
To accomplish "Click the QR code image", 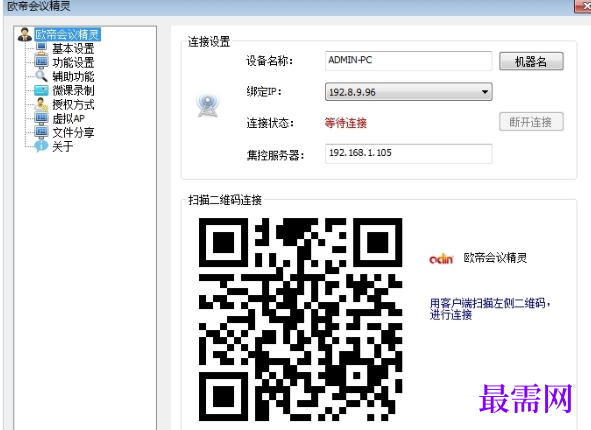I will (x=300, y=319).
